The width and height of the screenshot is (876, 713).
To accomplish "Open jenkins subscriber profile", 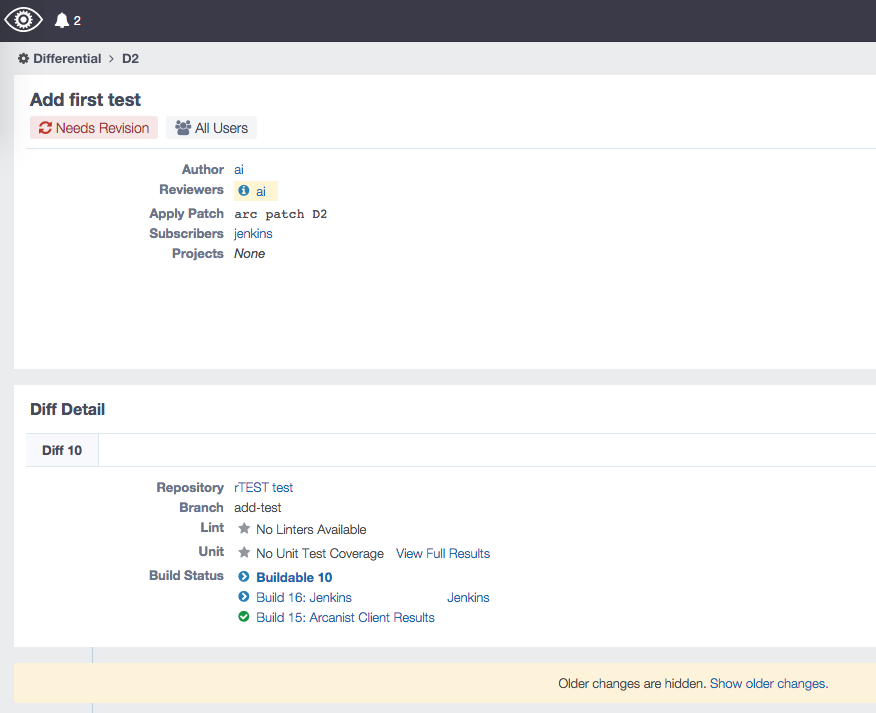I will [253, 234].
